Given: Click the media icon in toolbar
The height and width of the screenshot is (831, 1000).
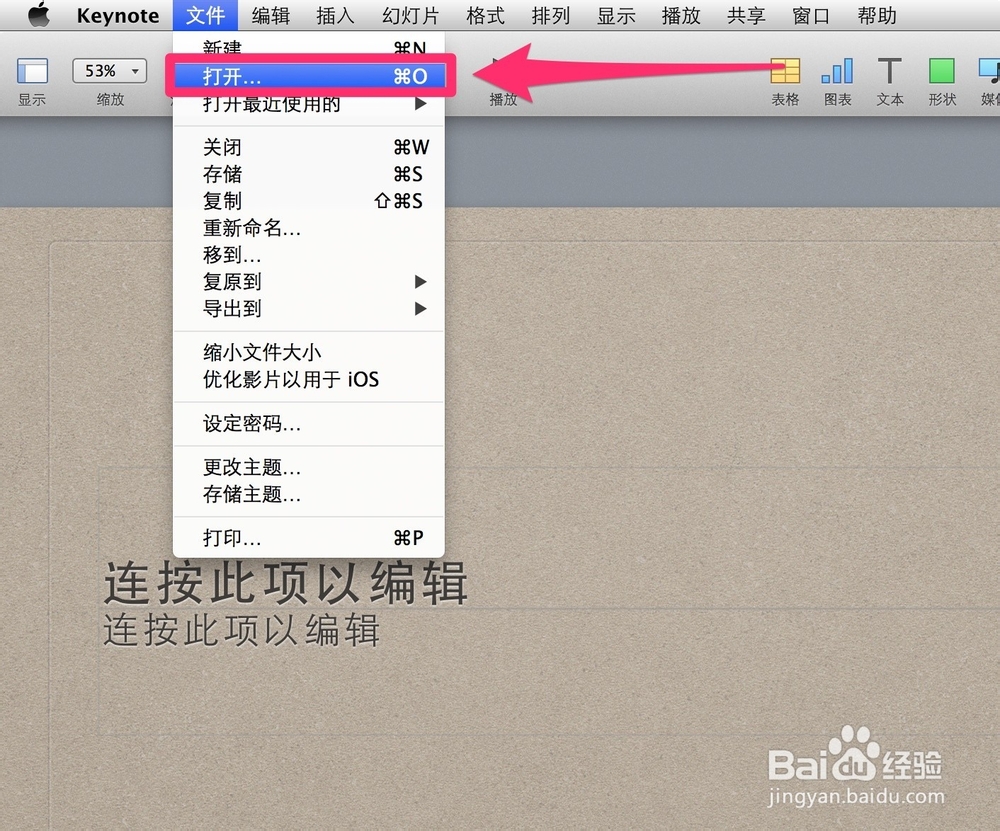Looking at the screenshot, I should pos(989,71).
